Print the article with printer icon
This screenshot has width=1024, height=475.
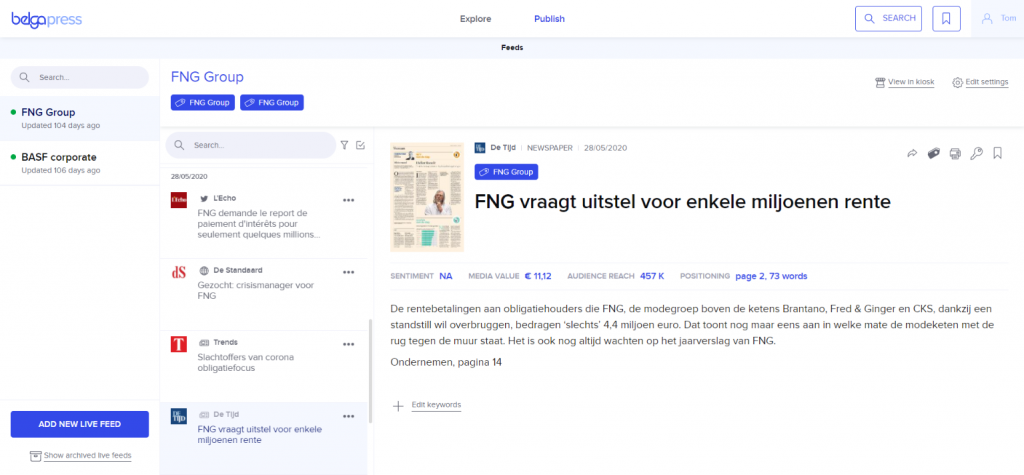tap(955, 153)
